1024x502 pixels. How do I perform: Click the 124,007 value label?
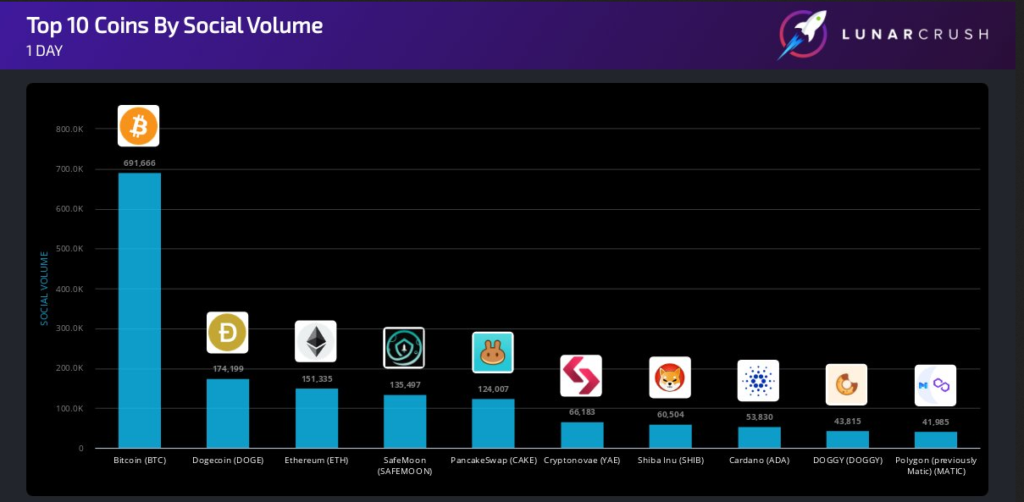coord(493,389)
